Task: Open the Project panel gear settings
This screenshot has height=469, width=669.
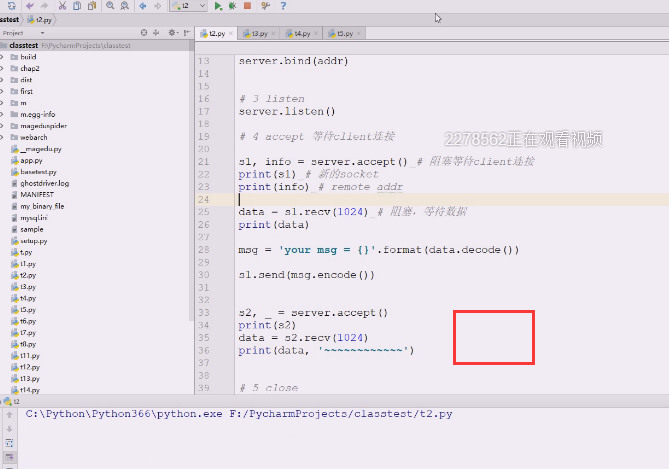Action: [x=172, y=32]
